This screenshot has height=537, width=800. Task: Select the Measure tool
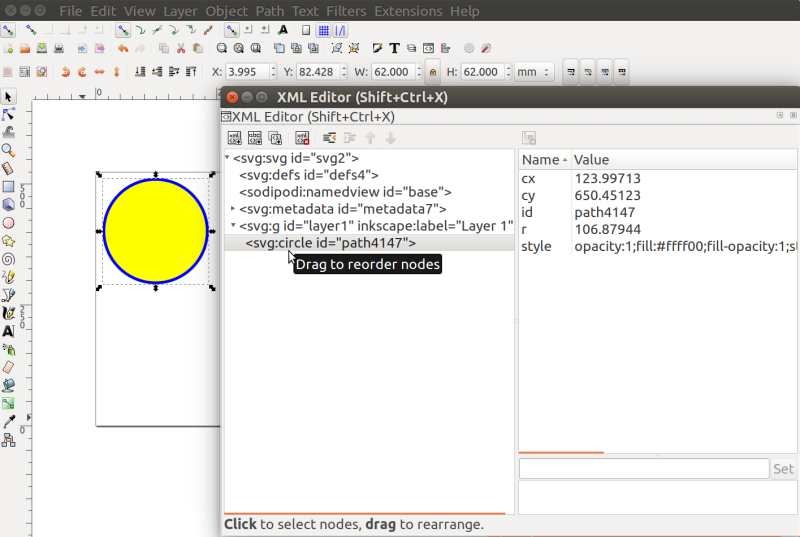tap(8, 169)
